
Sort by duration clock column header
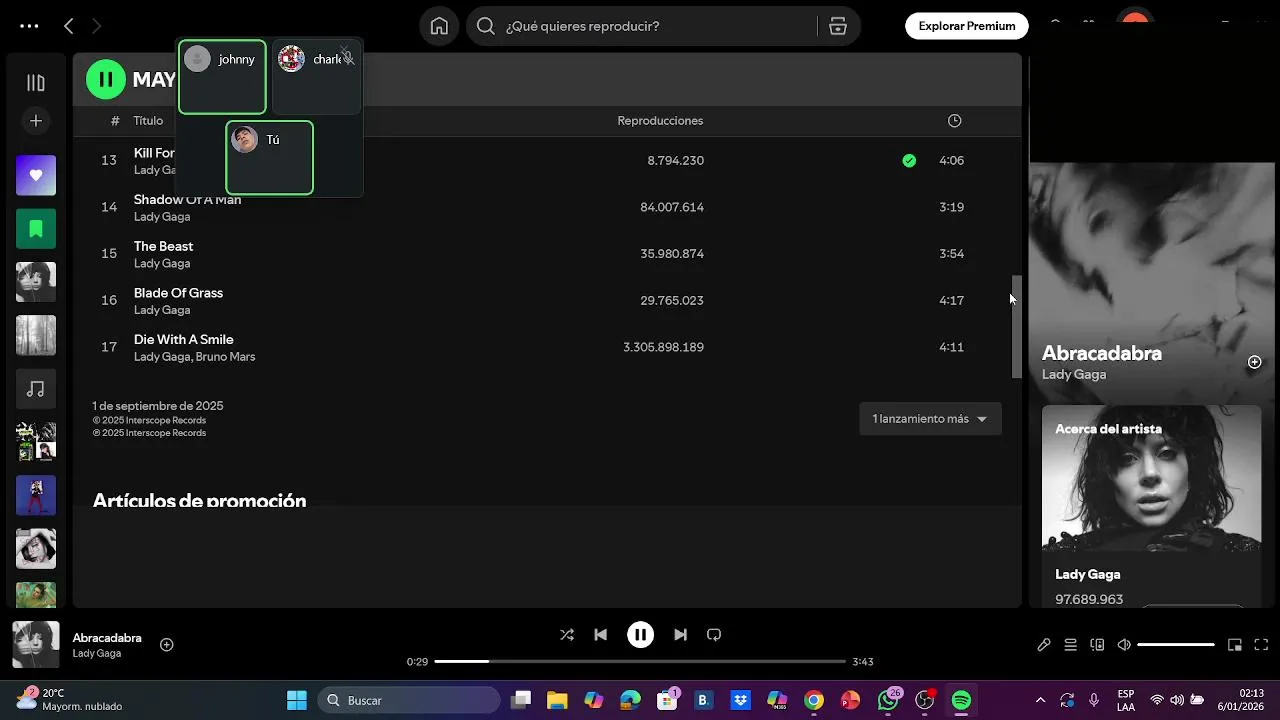(955, 121)
